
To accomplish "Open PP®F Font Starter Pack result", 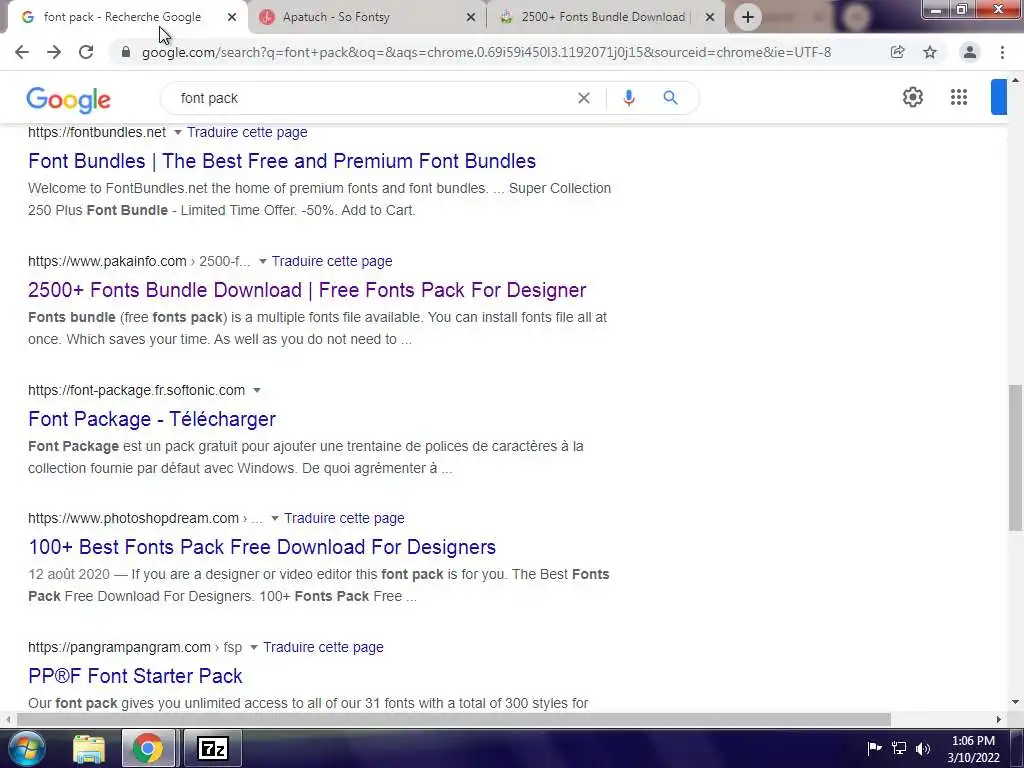I will [x=135, y=675].
